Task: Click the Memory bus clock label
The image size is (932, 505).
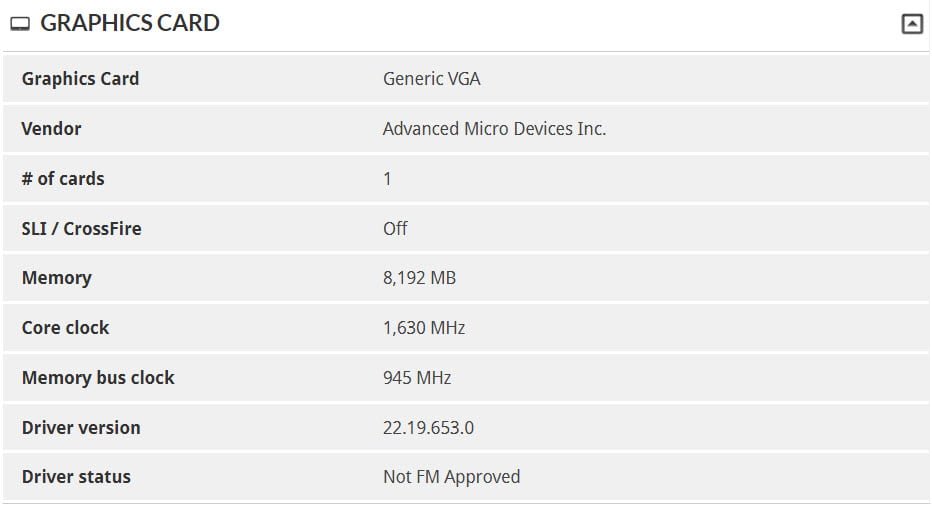Action: click(98, 377)
